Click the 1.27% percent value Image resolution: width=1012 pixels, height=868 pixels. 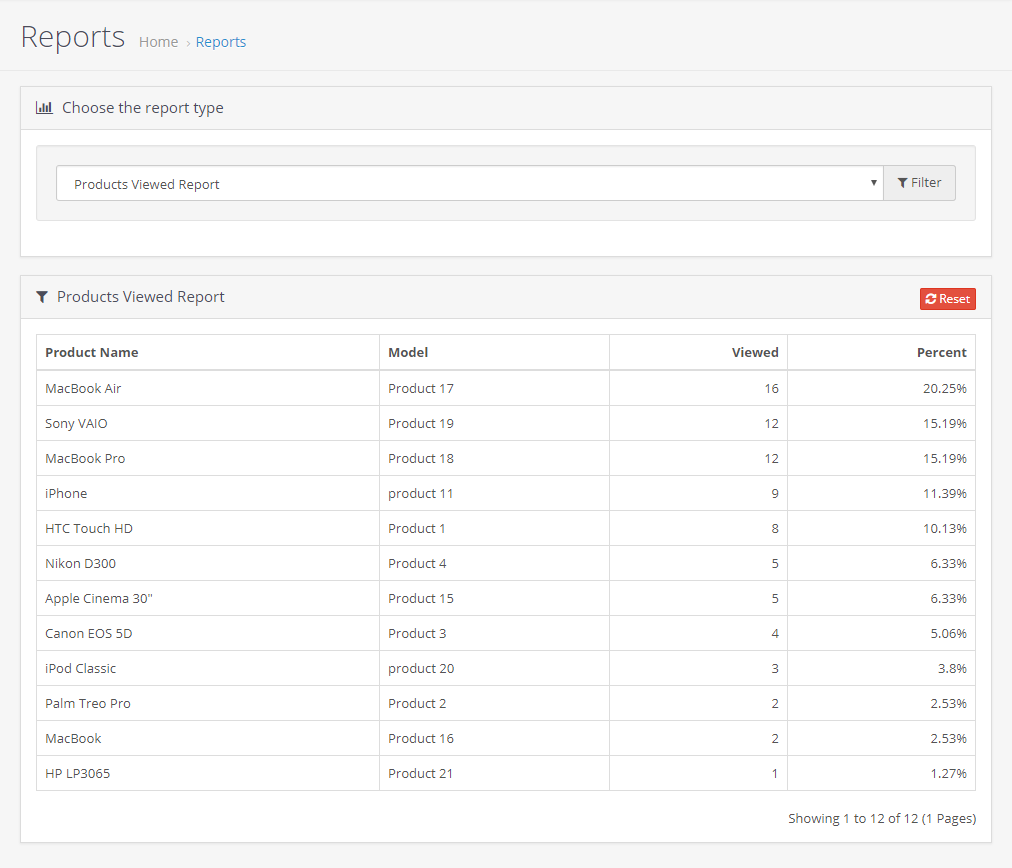pyautogui.click(x=949, y=773)
